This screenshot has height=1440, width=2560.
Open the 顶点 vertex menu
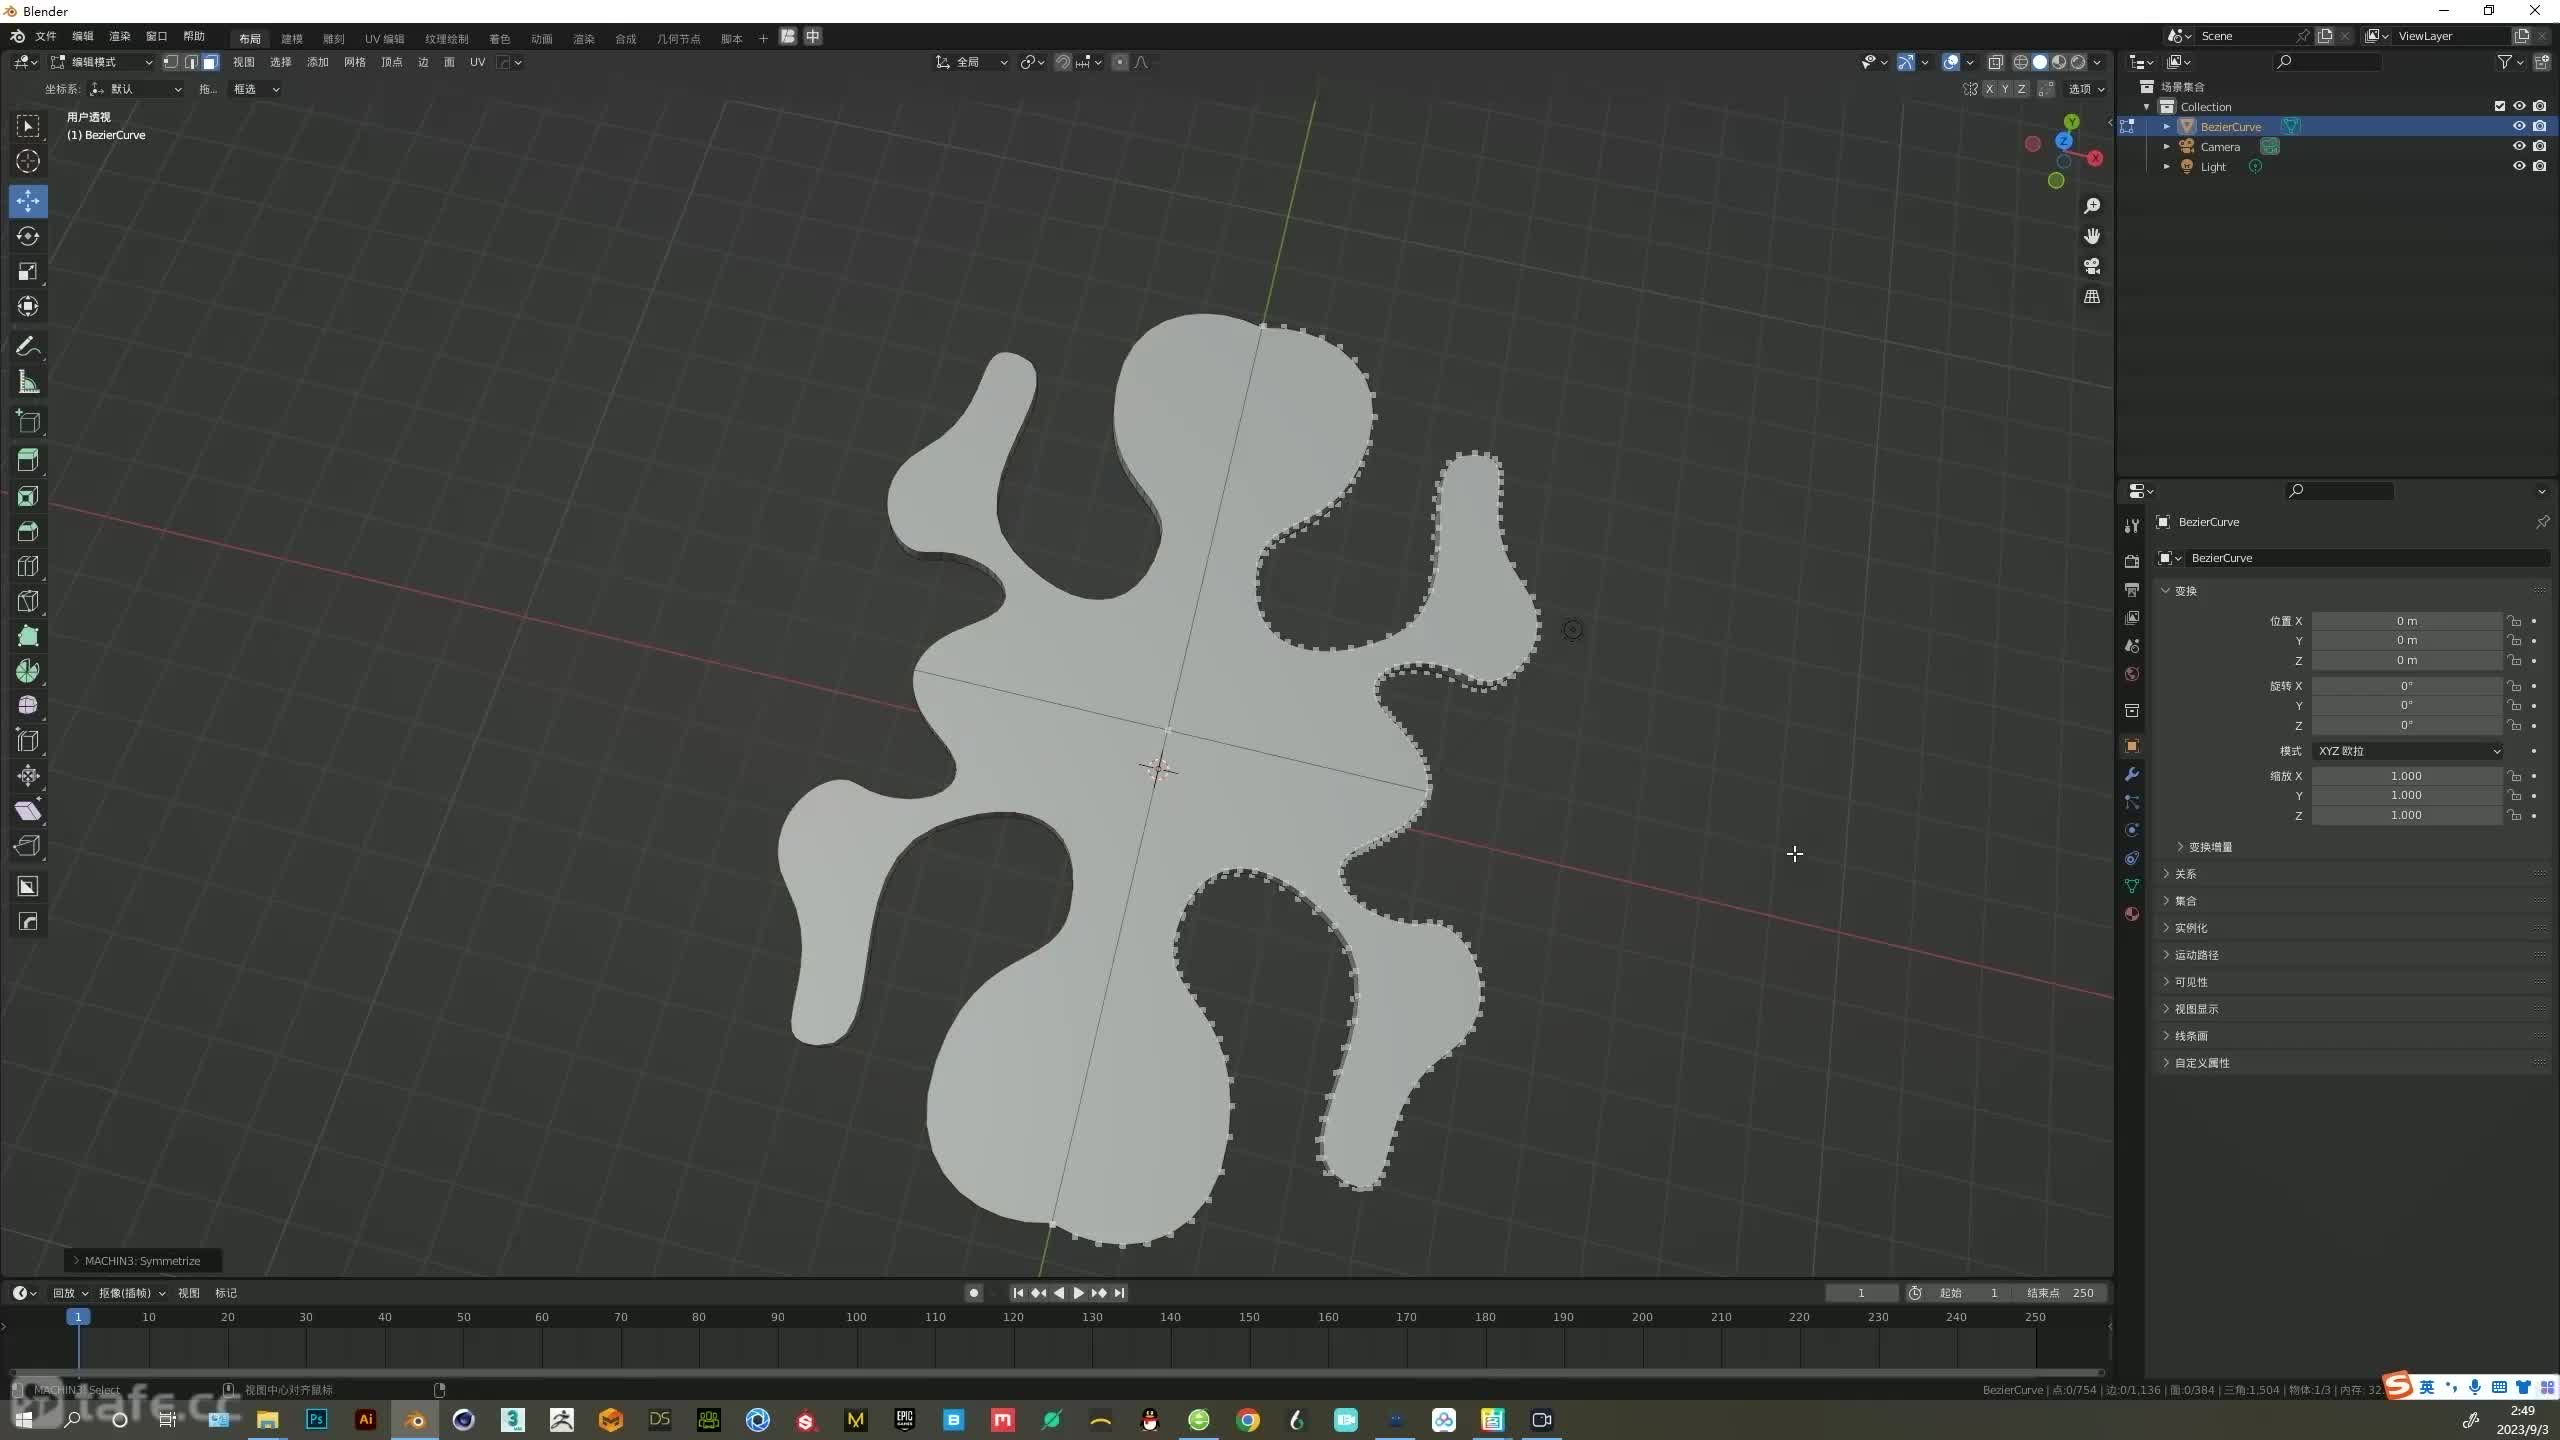(x=392, y=62)
